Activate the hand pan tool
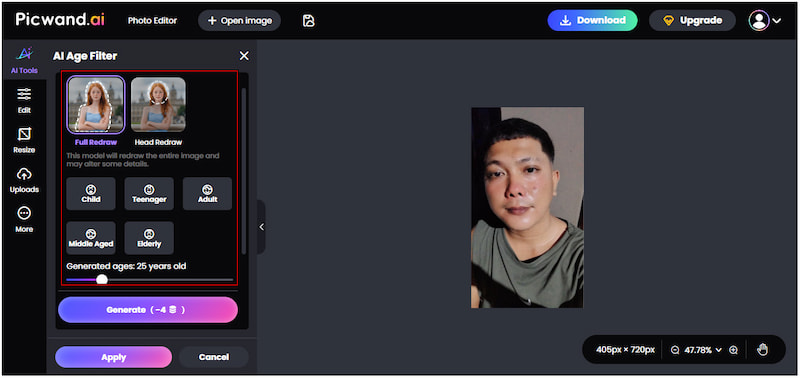Image resolution: width=800 pixels, height=378 pixels. click(762, 349)
